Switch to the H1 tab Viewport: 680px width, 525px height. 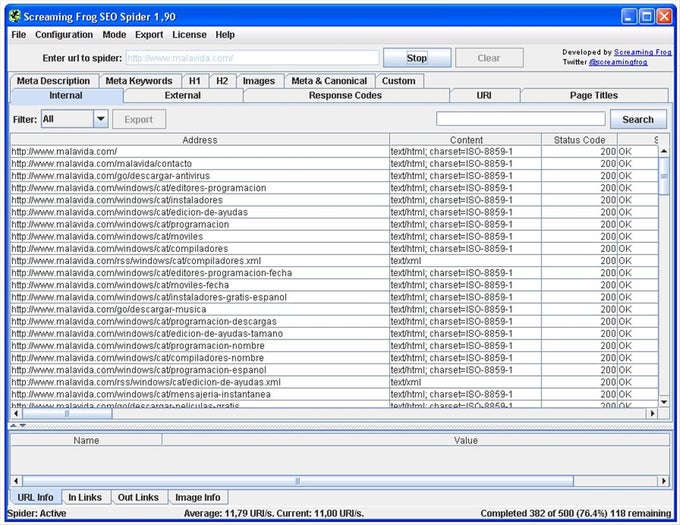(195, 81)
